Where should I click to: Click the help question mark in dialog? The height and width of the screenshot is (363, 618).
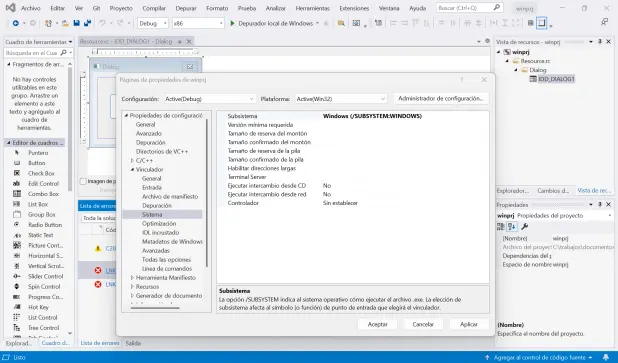pyautogui.click(x=462, y=80)
